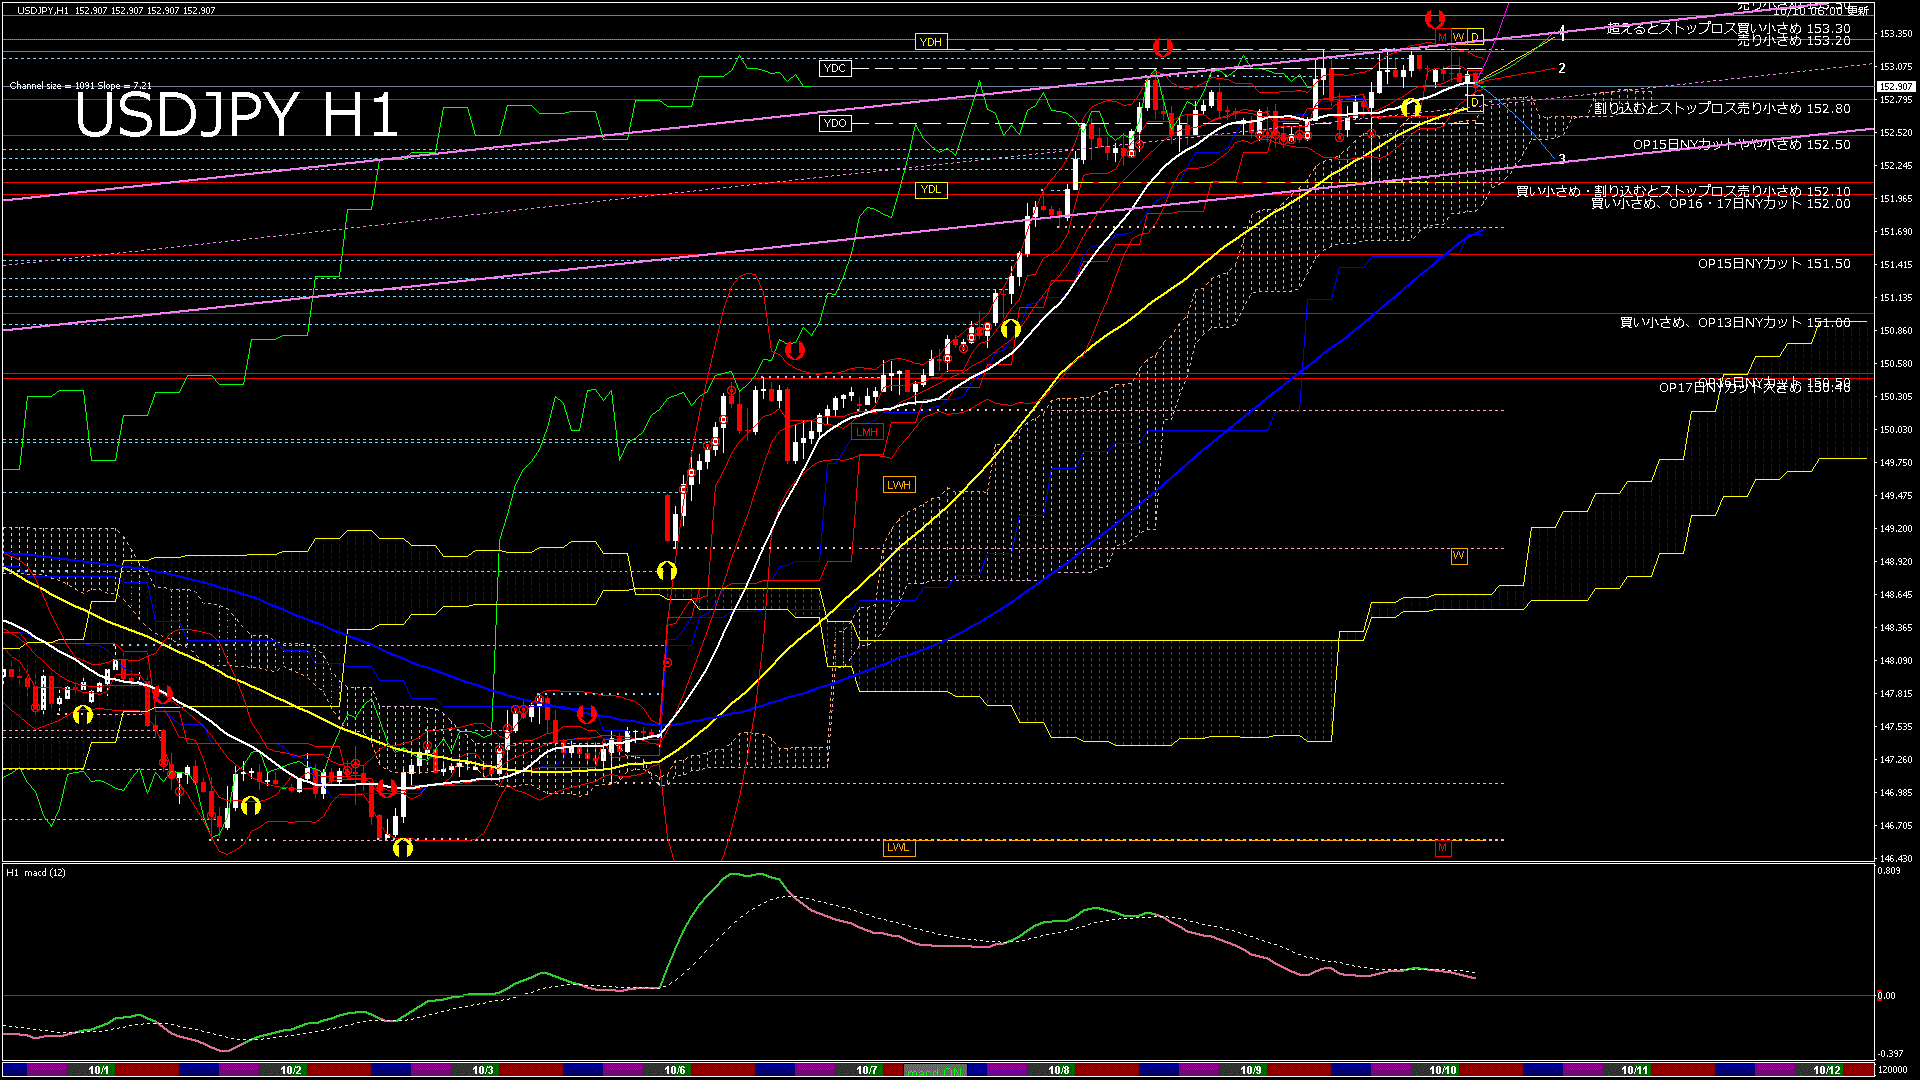
Task: Click the yellow up-arrow signal above the LWL line
Action: [402, 848]
